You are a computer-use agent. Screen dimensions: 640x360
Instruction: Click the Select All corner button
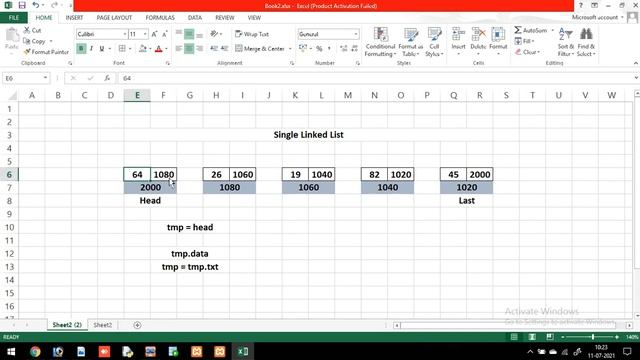click(12, 96)
